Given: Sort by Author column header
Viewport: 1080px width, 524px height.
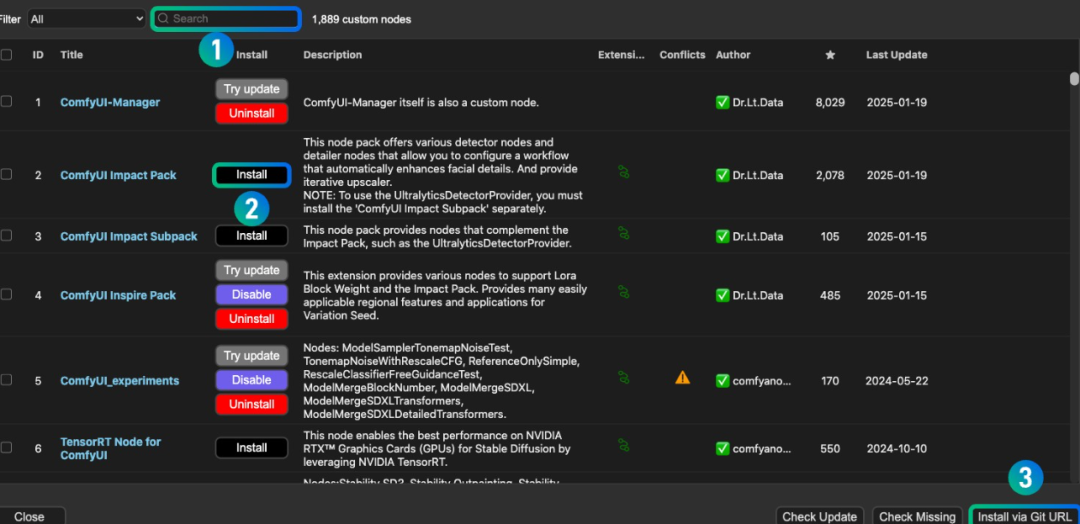Looking at the screenshot, I should tap(733, 55).
